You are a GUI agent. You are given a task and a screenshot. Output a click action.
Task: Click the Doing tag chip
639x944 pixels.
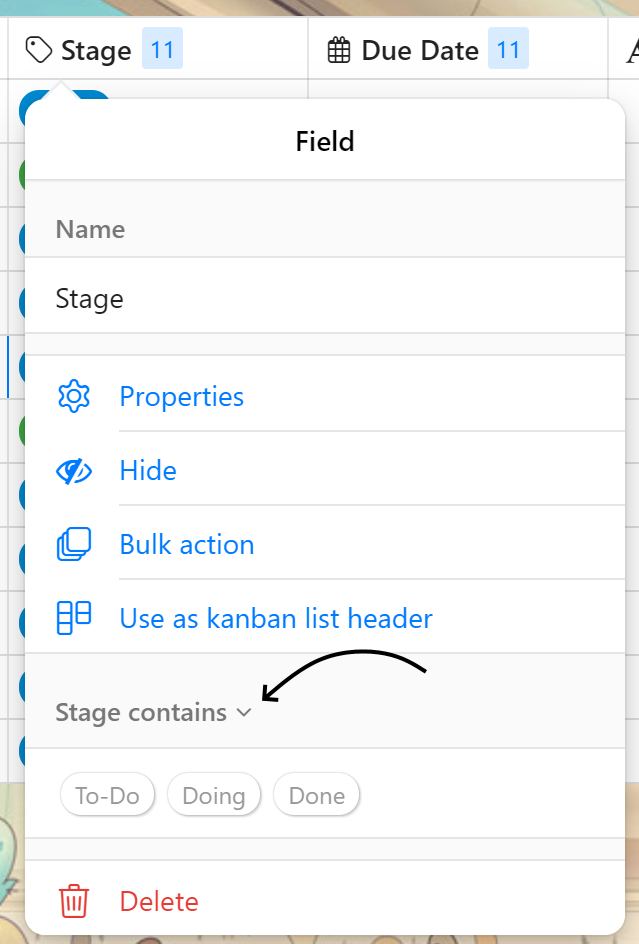[x=214, y=796]
